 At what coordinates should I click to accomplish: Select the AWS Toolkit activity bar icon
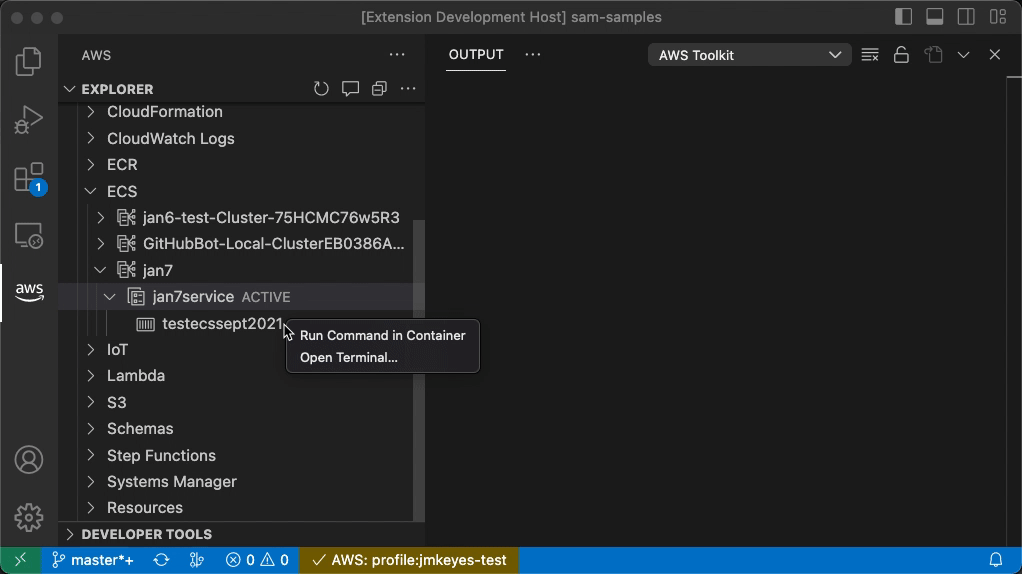29,292
